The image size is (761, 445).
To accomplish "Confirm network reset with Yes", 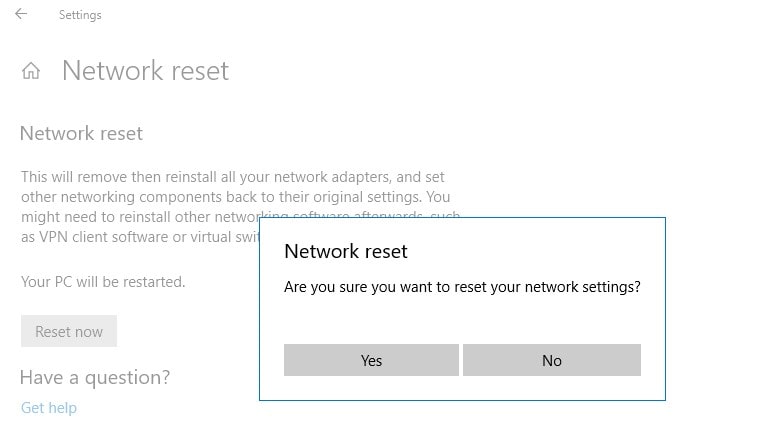I will pyautogui.click(x=371, y=360).
